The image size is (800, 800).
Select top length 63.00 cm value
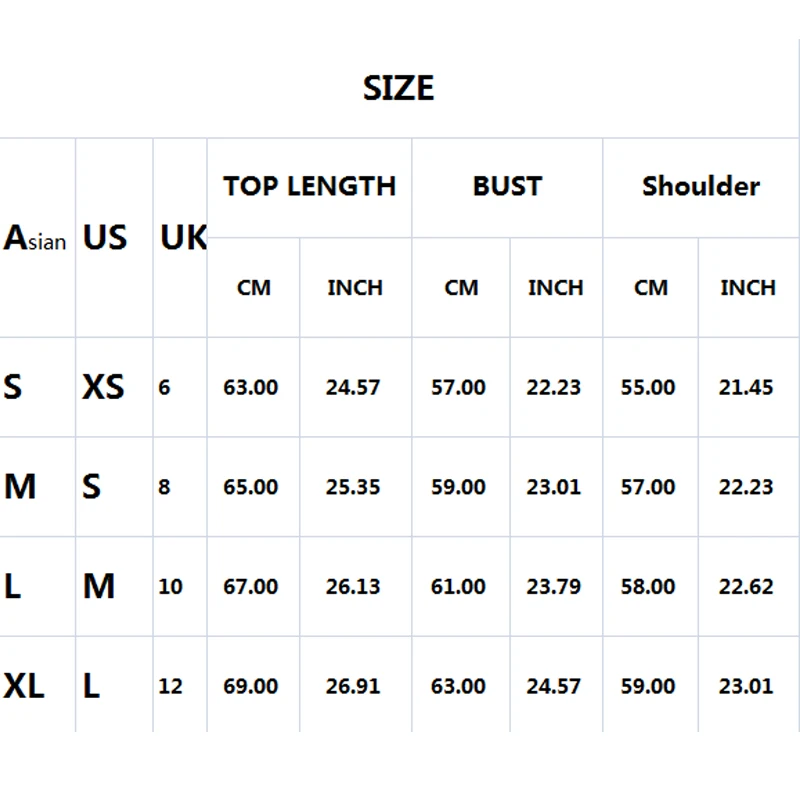(251, 387)
